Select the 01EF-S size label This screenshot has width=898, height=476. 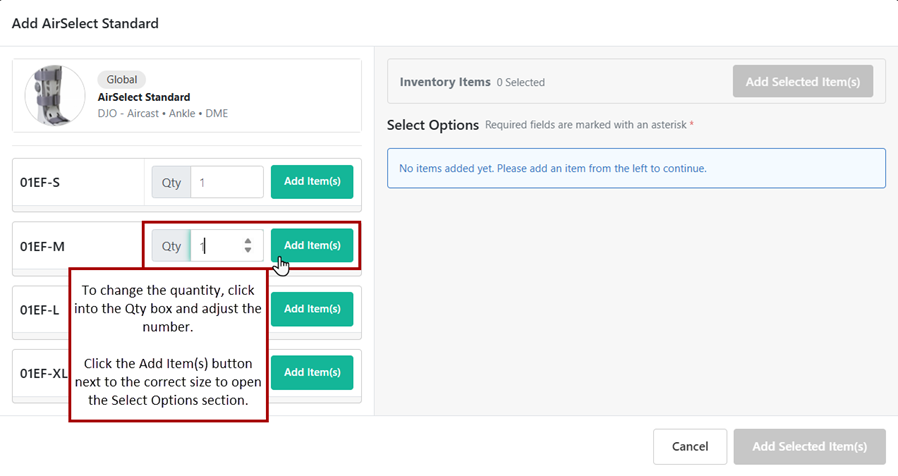(x=40, y=183)
